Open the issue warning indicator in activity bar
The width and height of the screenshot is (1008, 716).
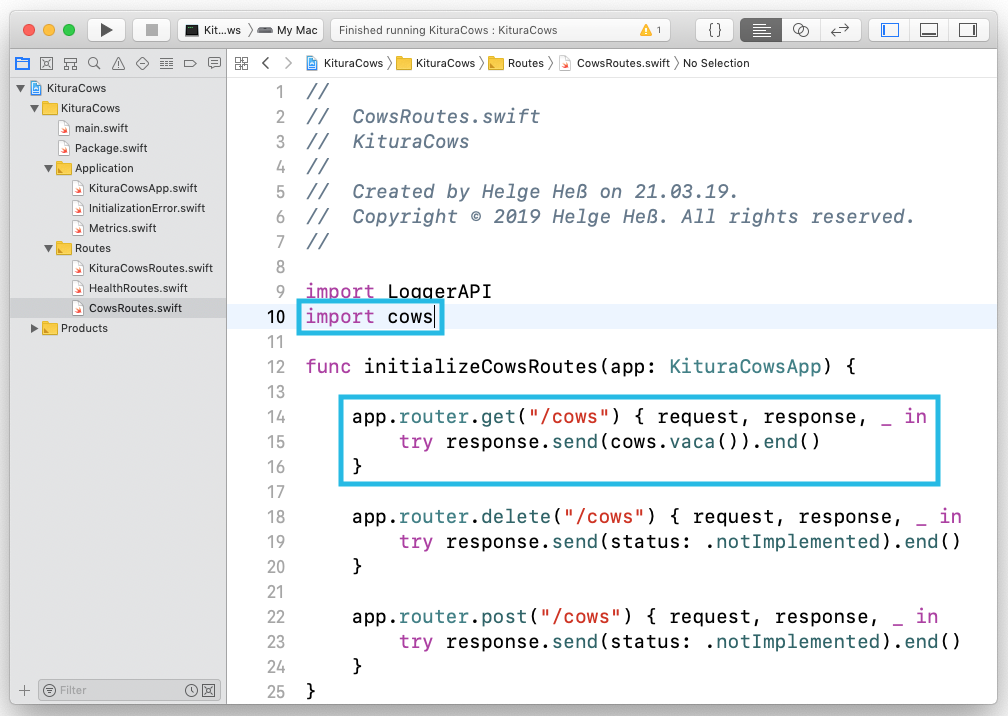[x=651, y=30]
